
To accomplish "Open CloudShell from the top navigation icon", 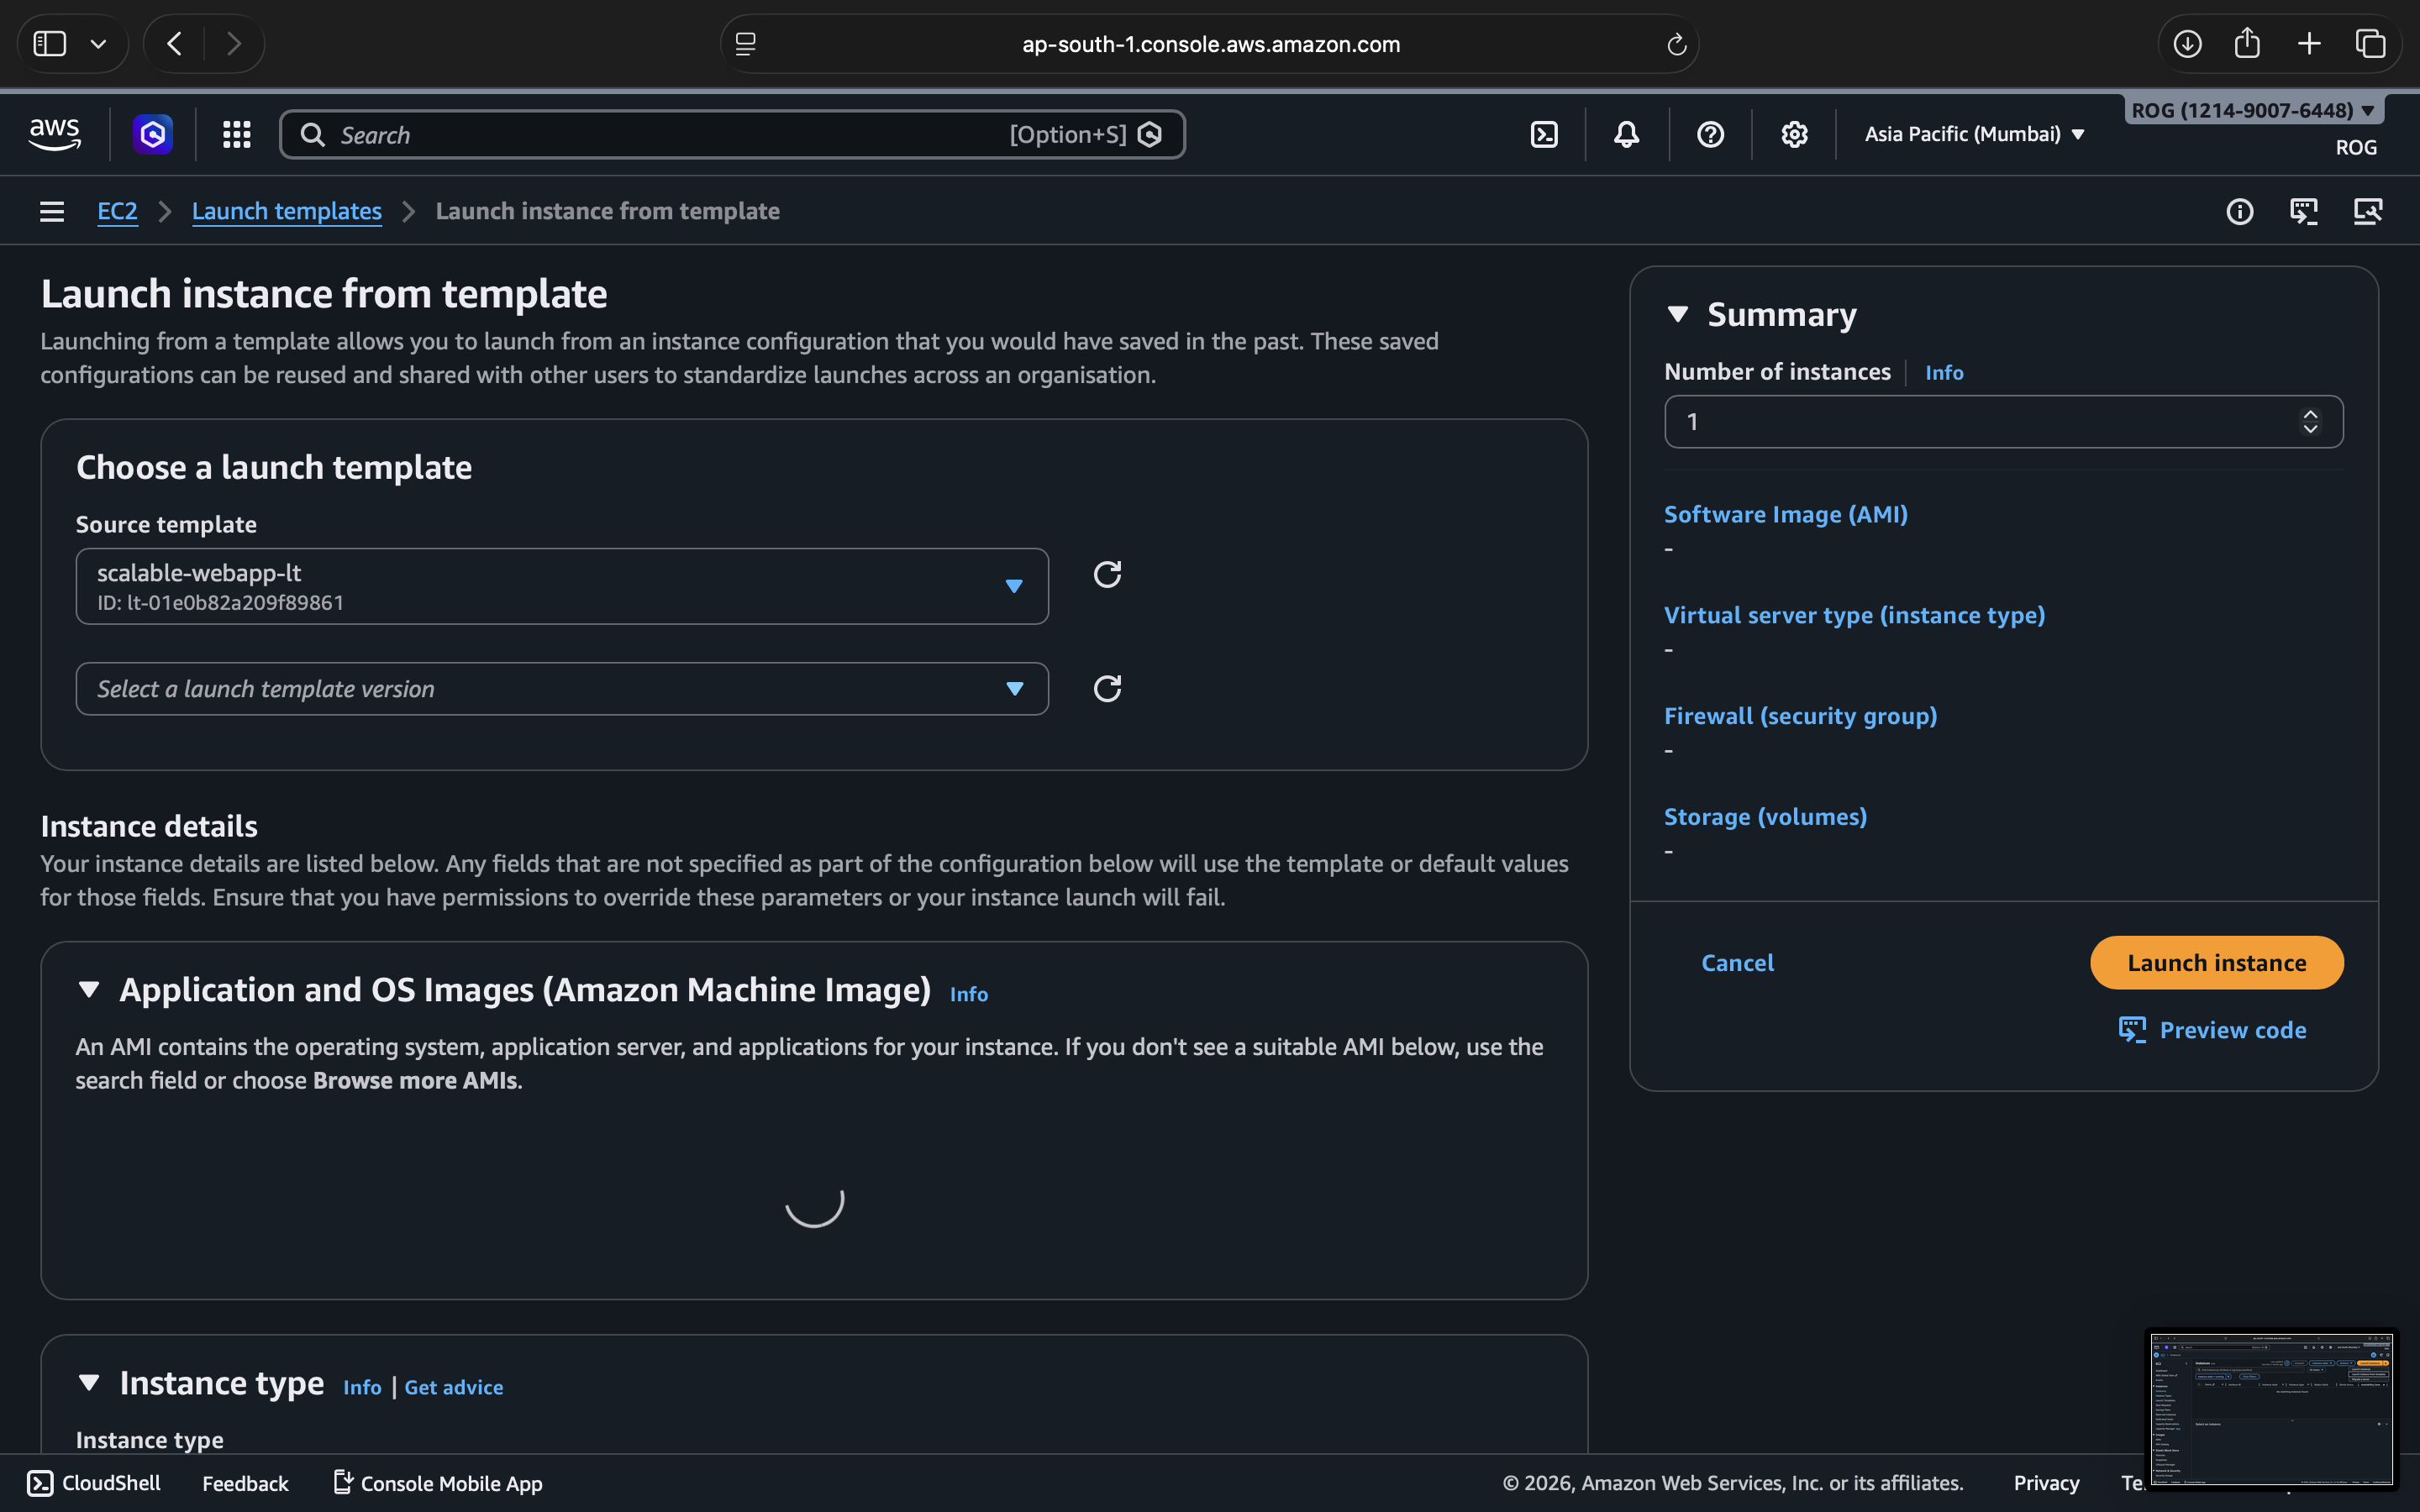I will pyautogui.click(x=1544, y=134).
